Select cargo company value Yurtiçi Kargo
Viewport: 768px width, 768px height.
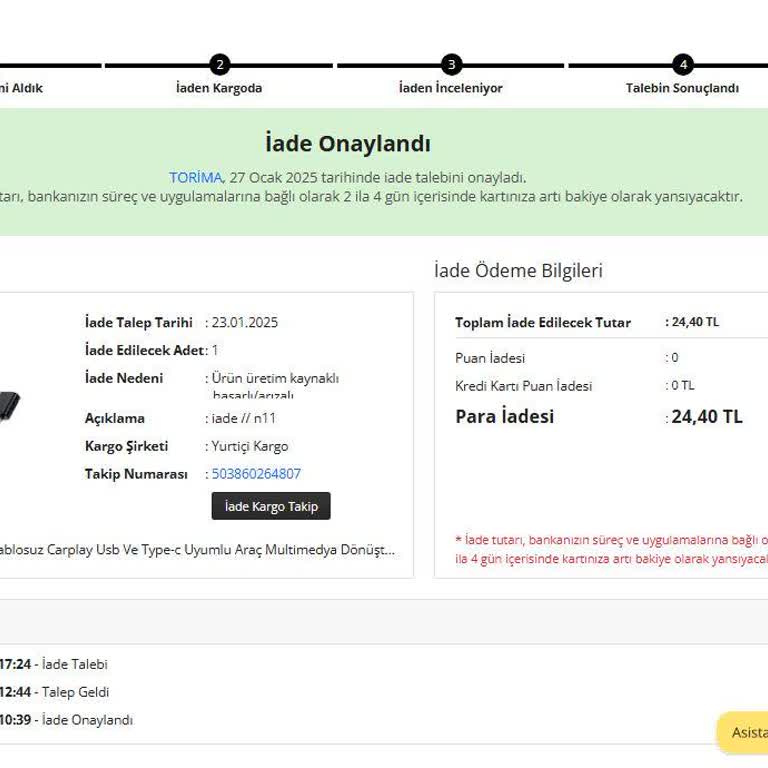coord(250,446)
